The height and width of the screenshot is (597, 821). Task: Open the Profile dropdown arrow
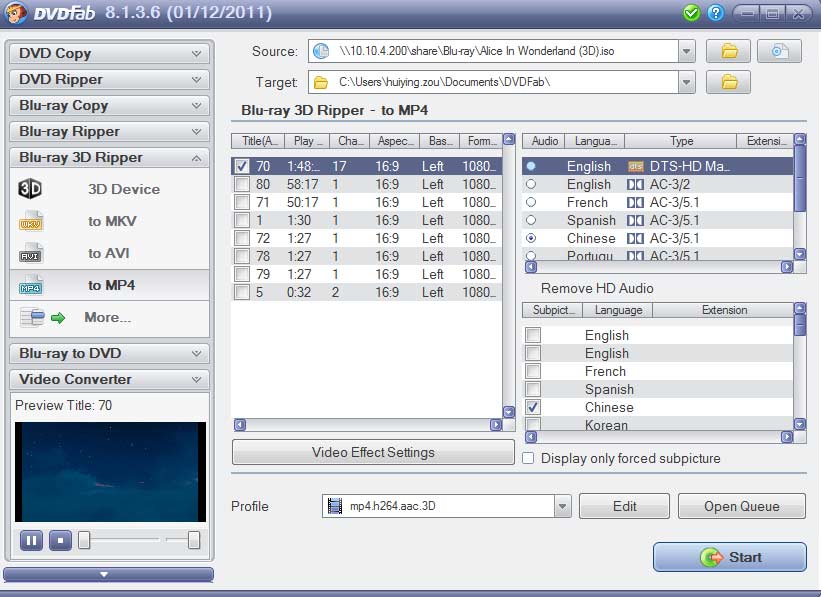(562, 506)
